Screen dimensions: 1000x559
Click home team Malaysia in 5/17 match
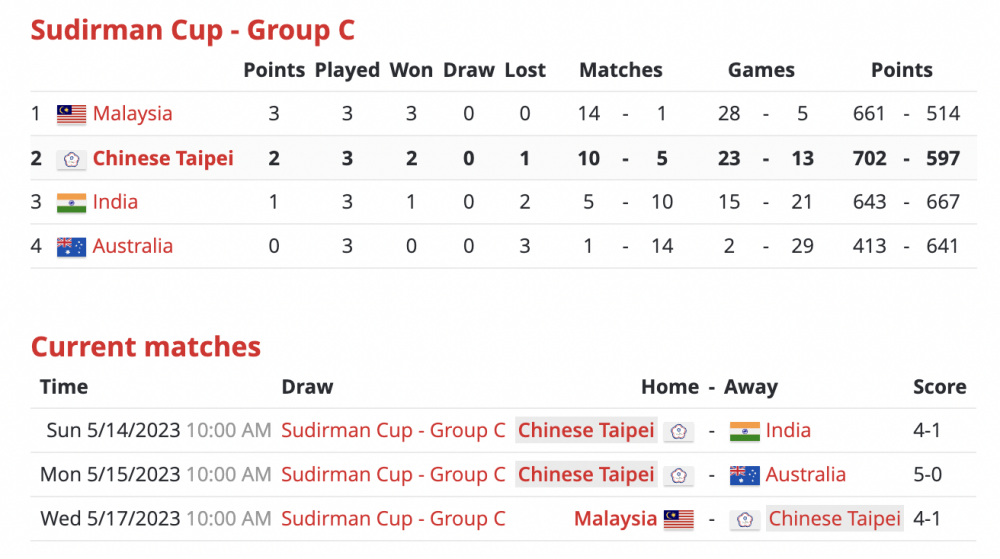[x=615, y=519]
